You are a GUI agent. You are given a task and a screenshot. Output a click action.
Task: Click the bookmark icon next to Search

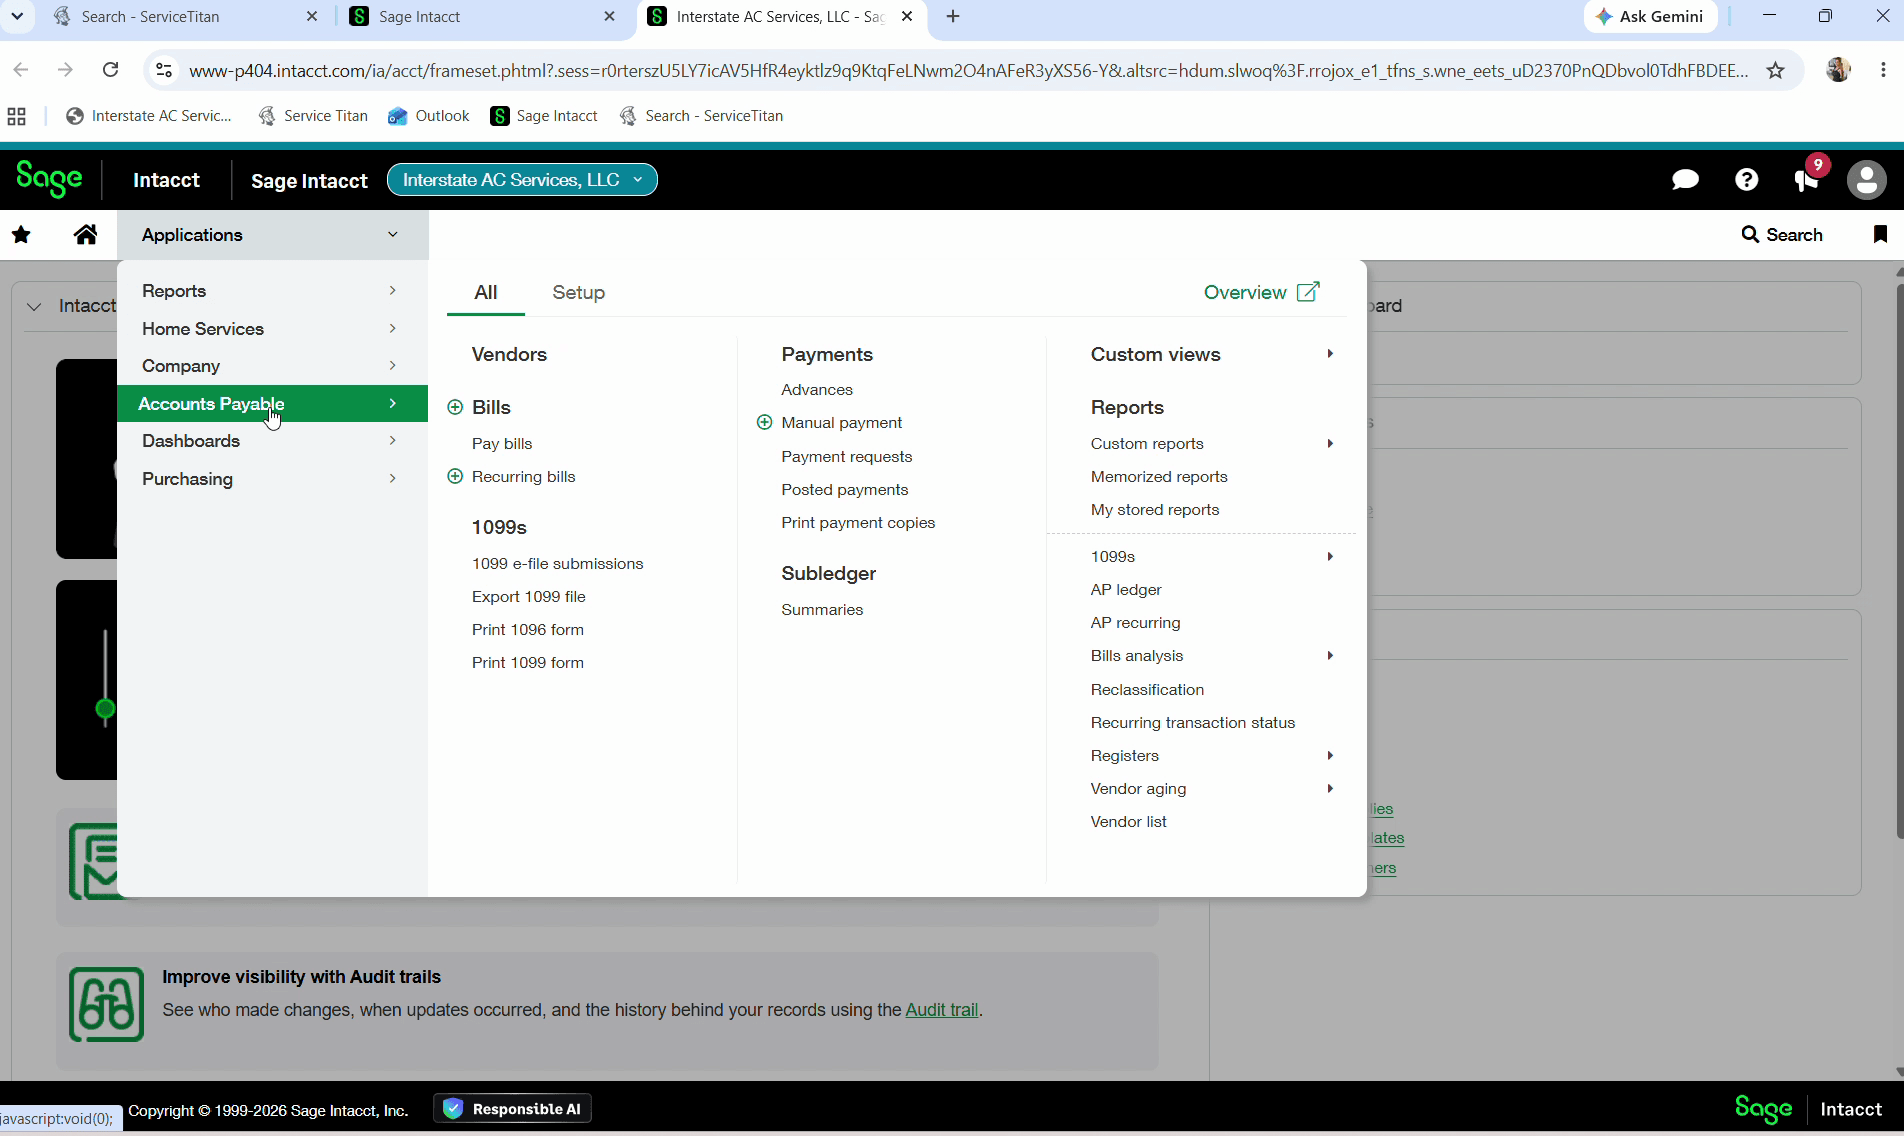[x=1880, y=234]
